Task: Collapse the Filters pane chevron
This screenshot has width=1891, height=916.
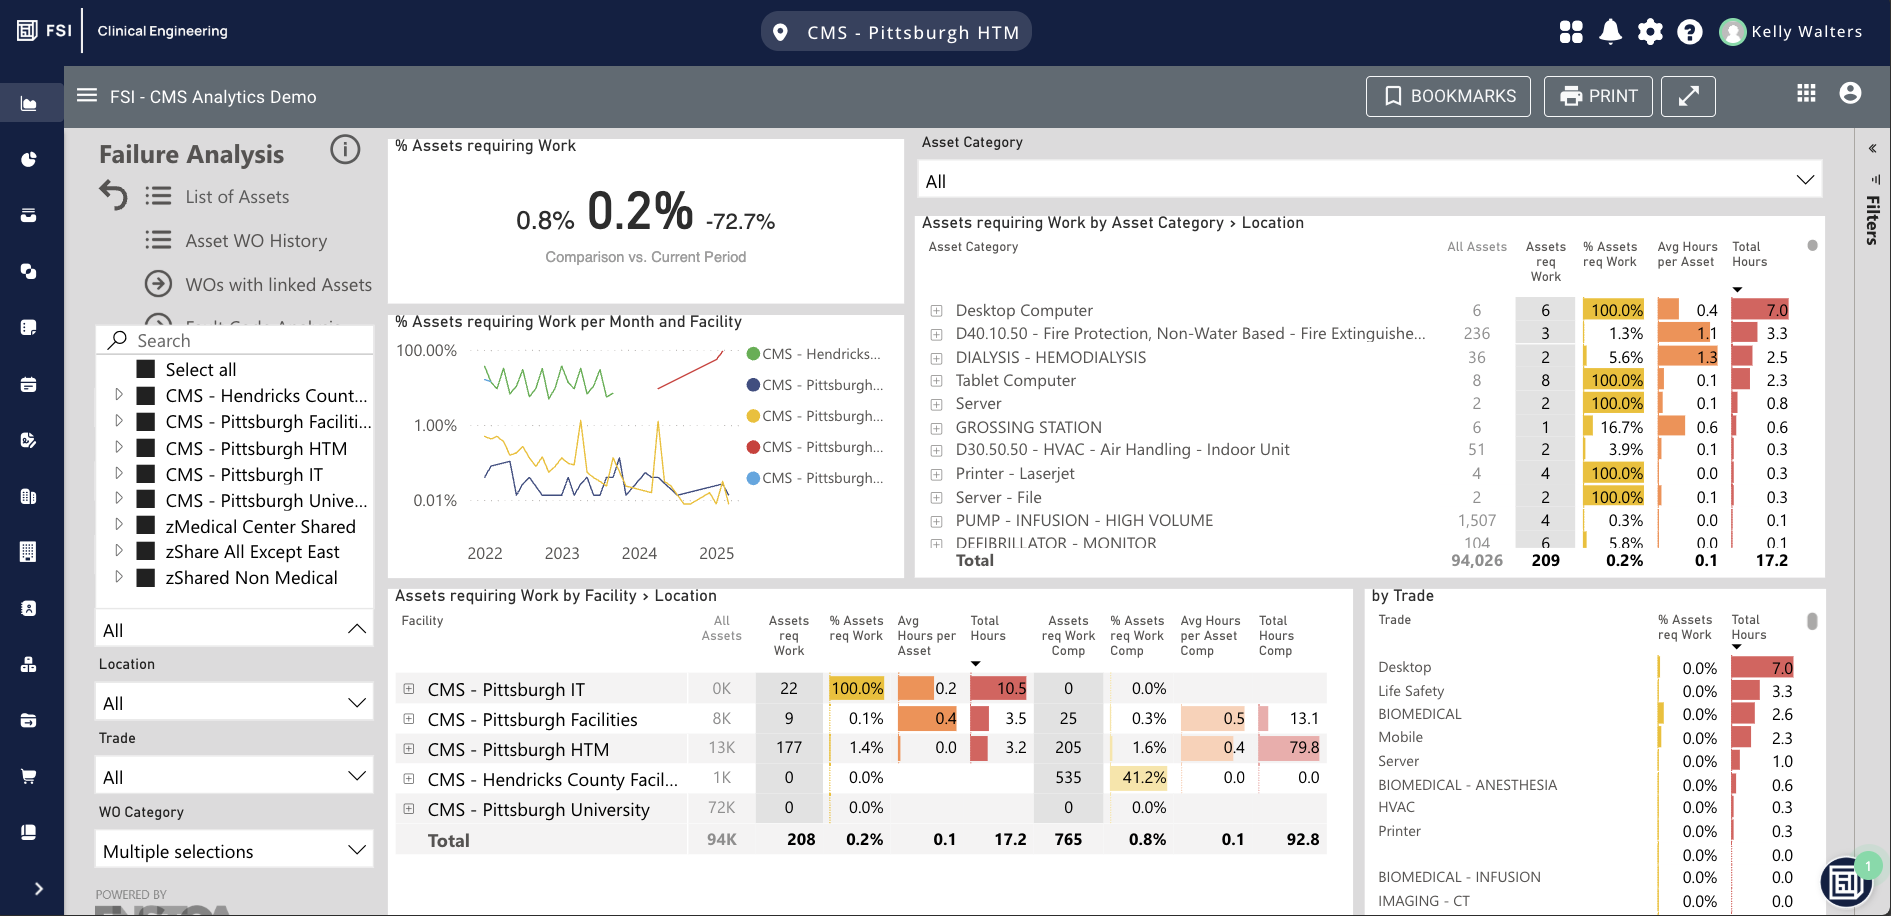Action: pyautogui.click(x=1872, y=148)
